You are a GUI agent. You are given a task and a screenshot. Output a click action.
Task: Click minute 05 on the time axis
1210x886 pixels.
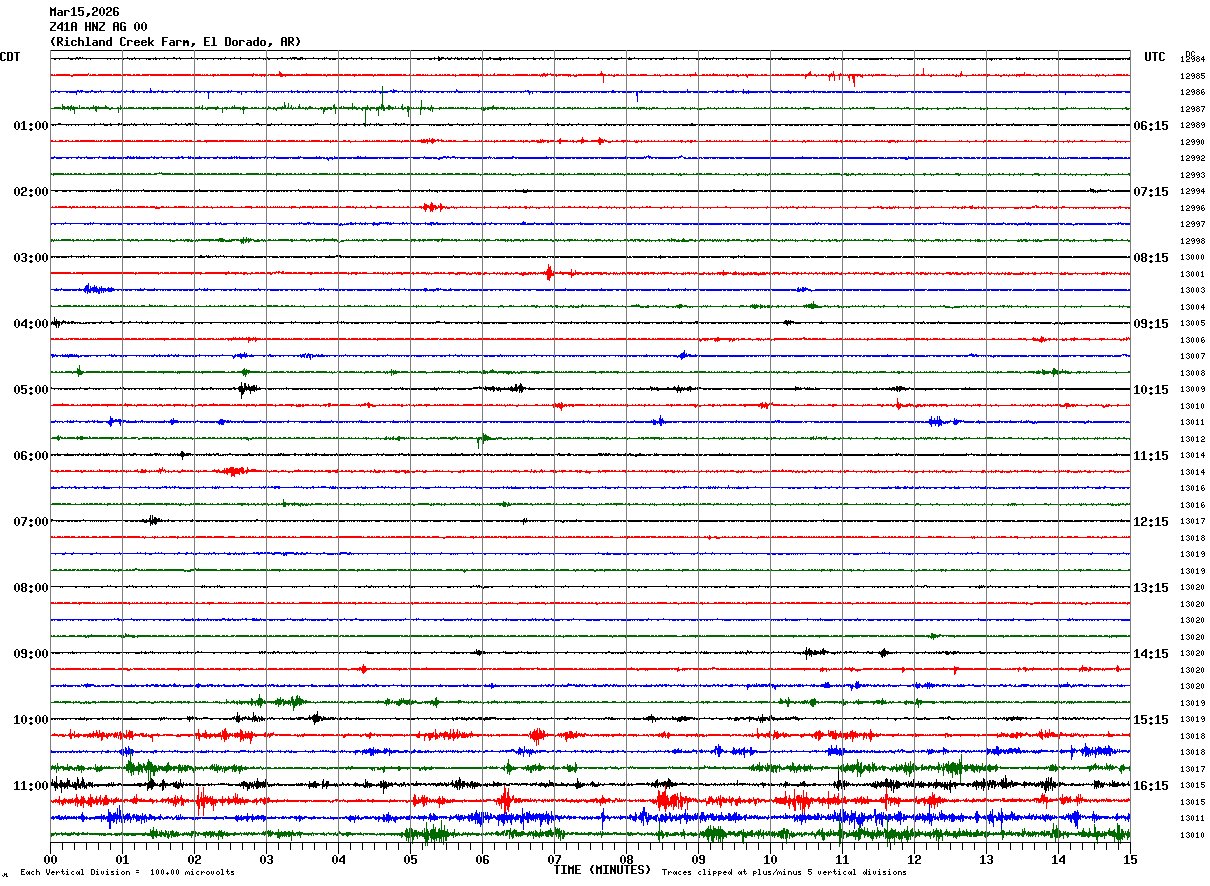pyautogui.click(x=410, y=859)
